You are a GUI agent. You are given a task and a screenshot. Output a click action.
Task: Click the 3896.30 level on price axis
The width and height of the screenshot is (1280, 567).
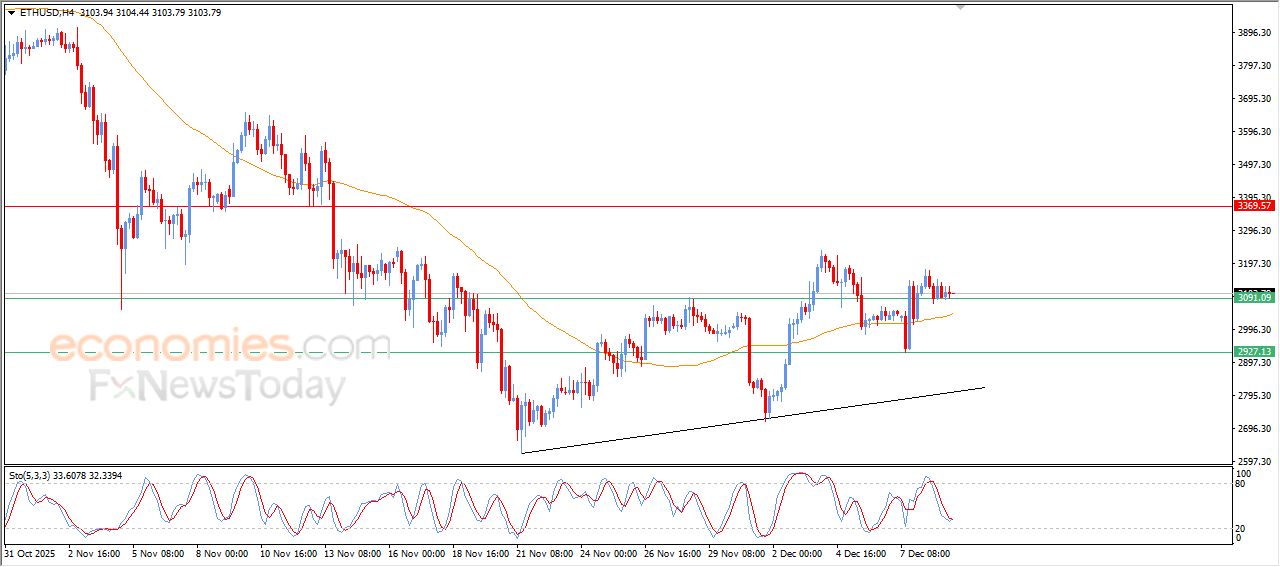(x=1253, y=33)
